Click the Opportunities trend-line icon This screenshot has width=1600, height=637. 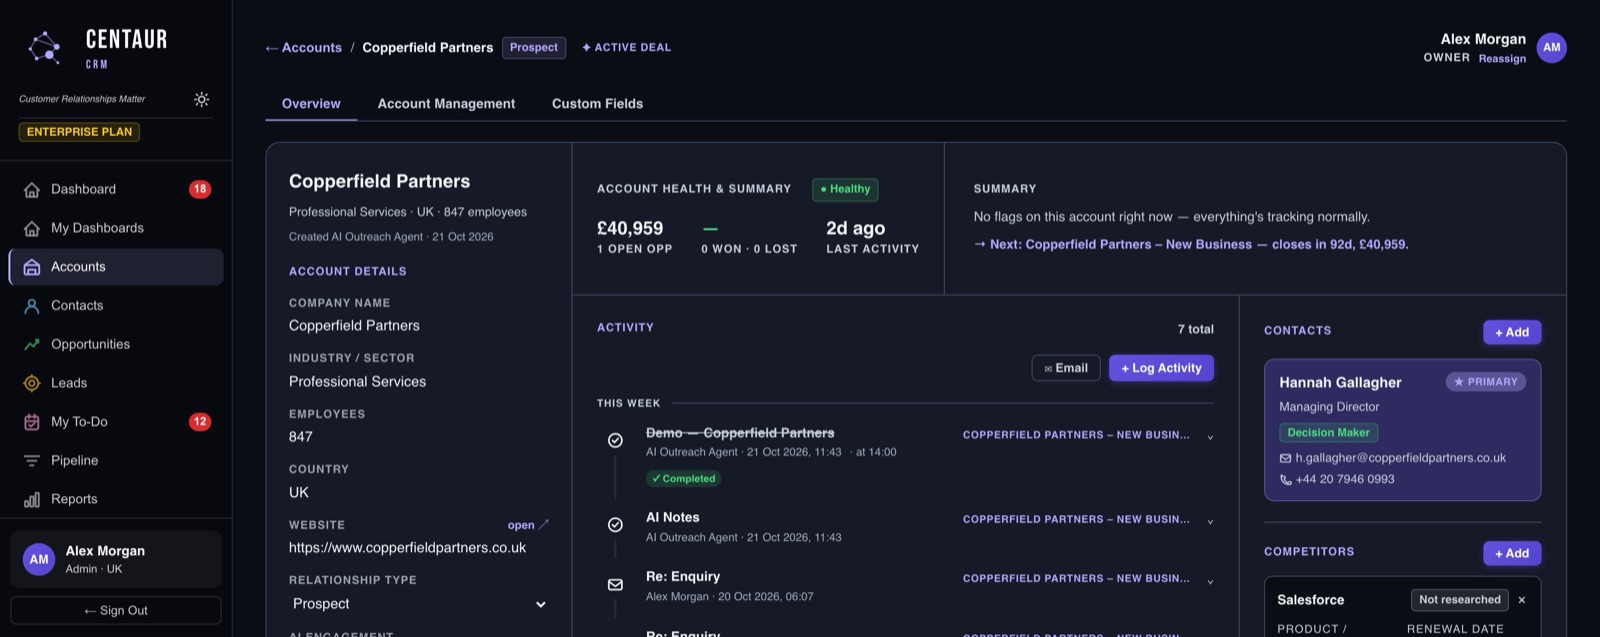[32, 344]
